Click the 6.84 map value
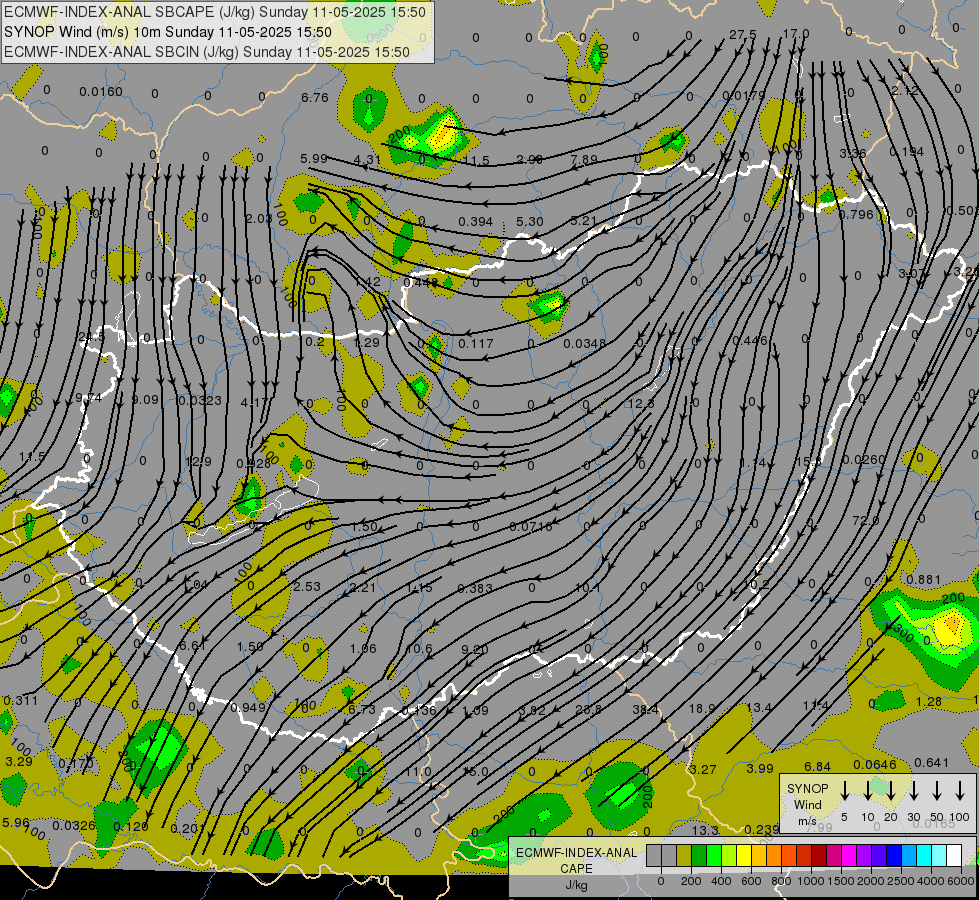Image resolution: width=979 pixels, height=900 pixels. 817,766
